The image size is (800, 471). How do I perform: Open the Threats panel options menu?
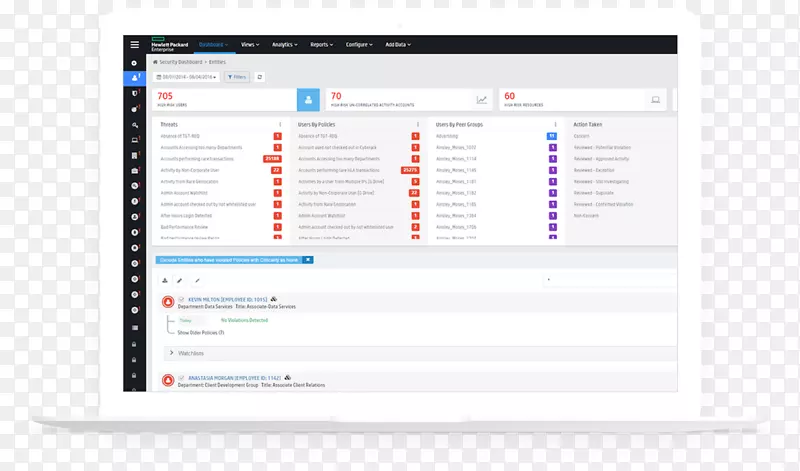[x=280, y=125]
